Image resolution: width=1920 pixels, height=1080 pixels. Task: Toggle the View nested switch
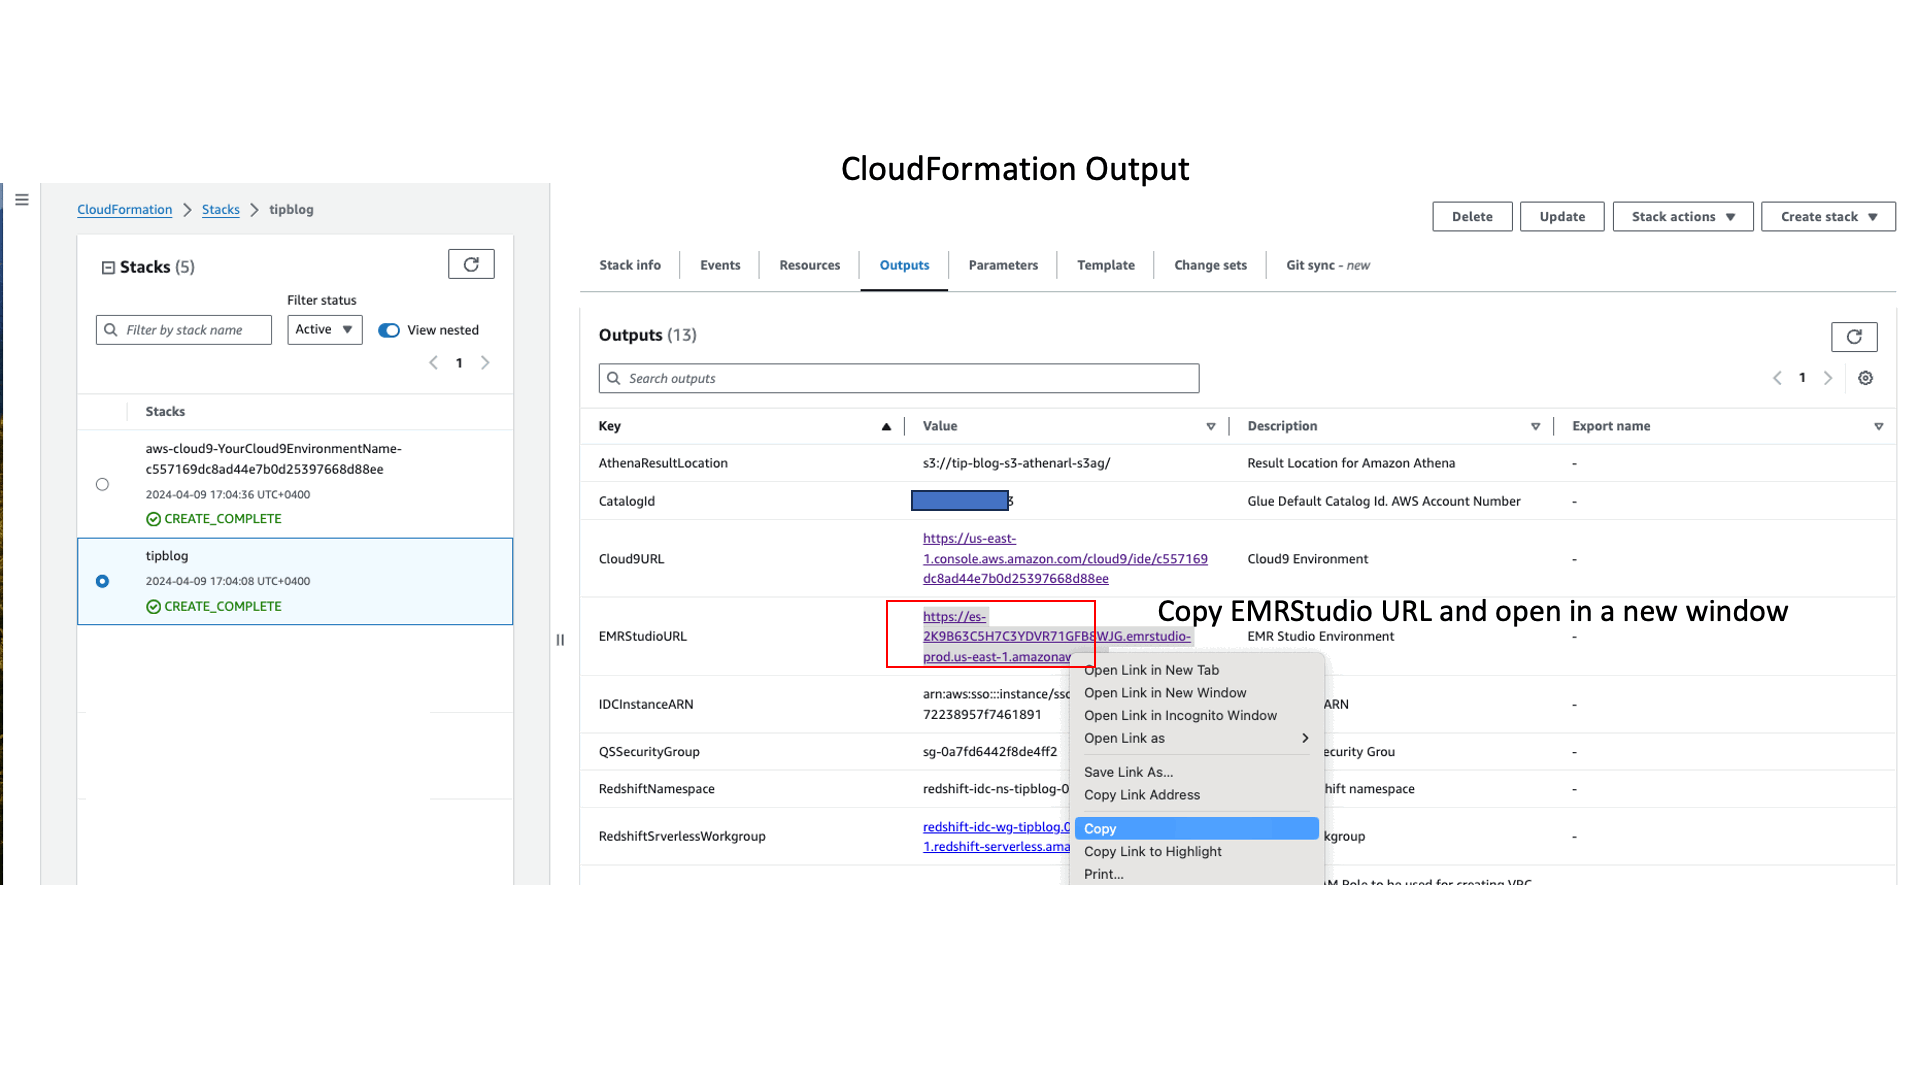(x=389, y=331)
